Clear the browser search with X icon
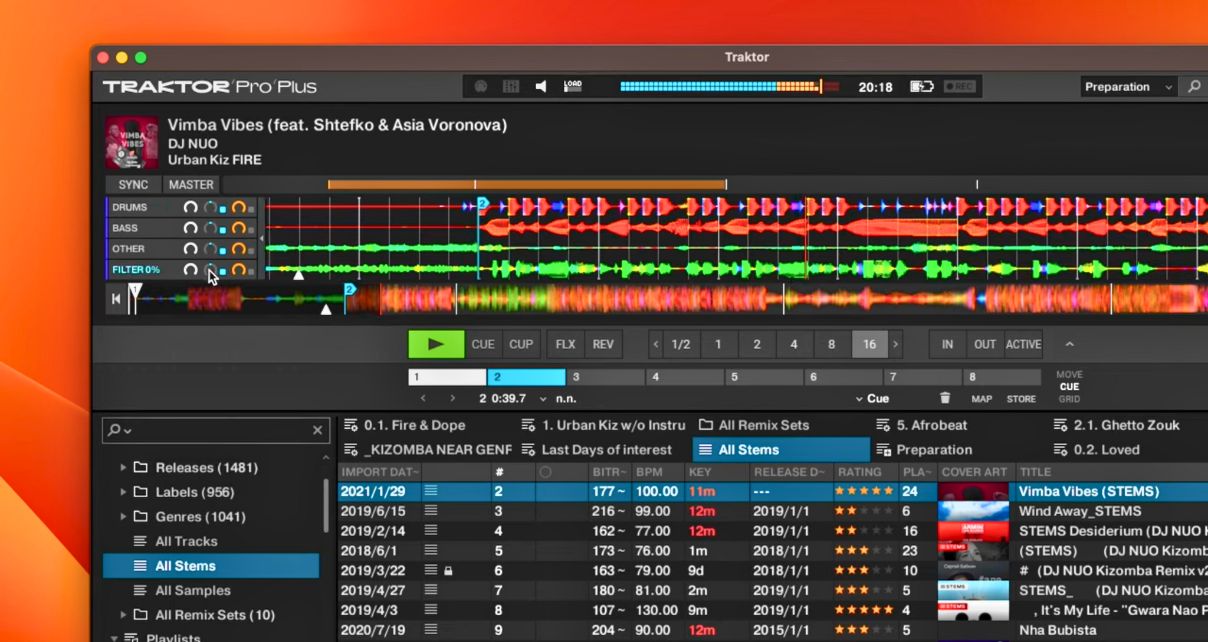This screenshot has width=1208, height=642. click(317, 430)
